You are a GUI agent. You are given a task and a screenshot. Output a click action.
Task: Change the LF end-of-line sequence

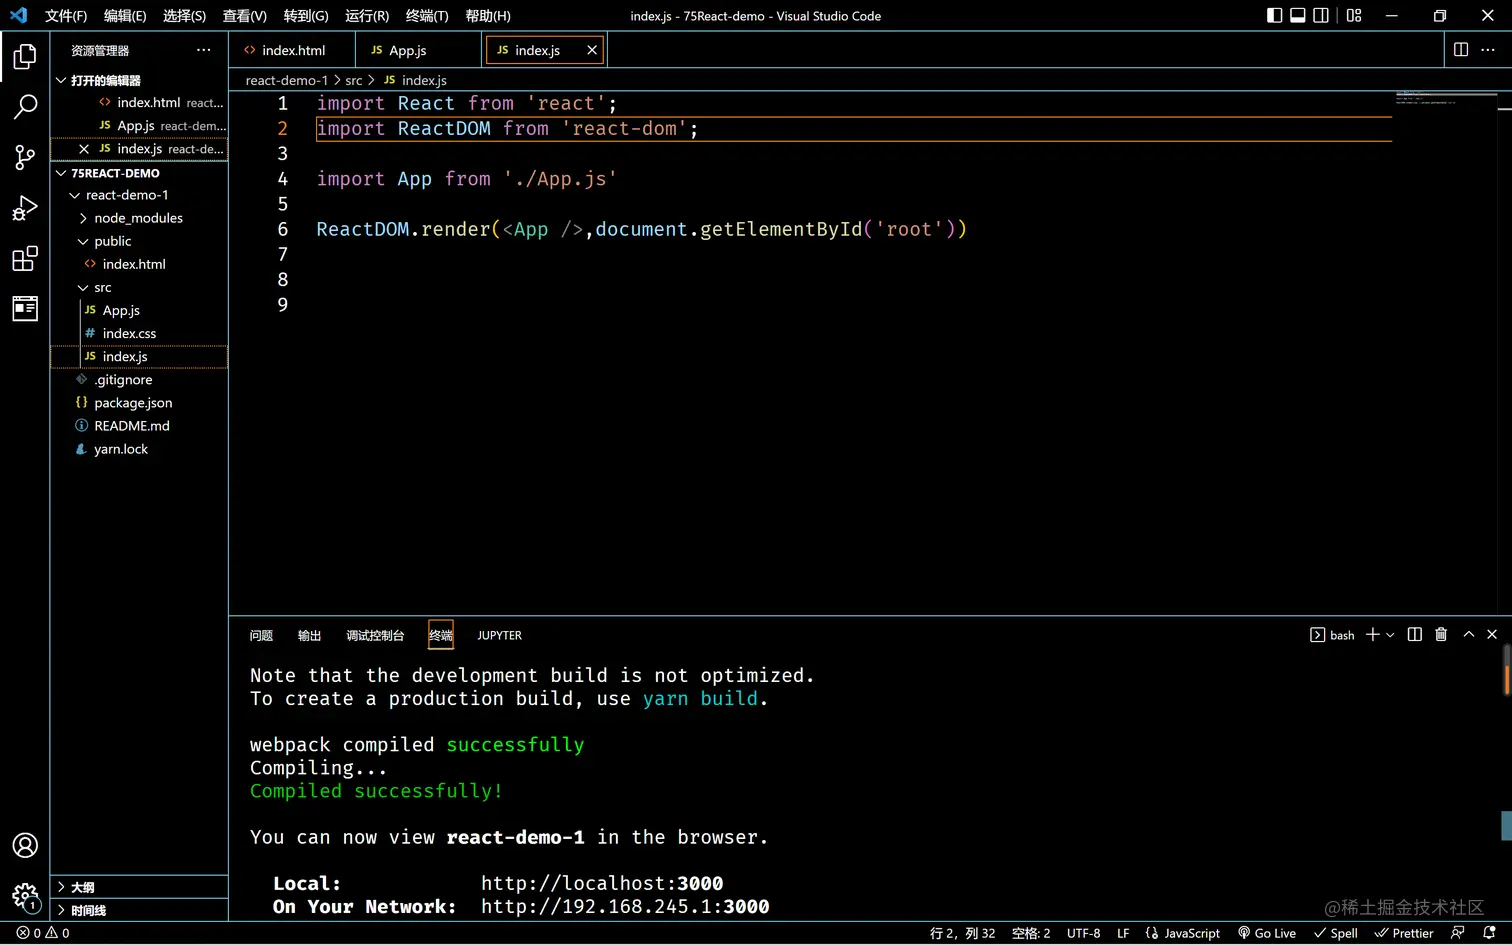click(1123, 933)
